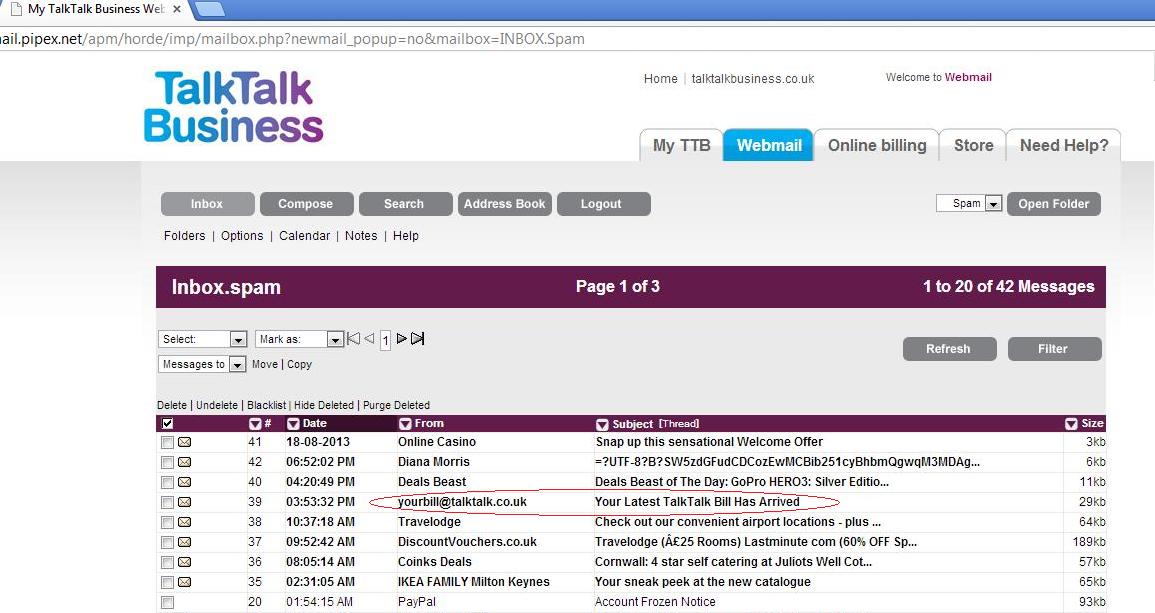Go to the next page arrow
1155x613 pixels.
[401, 339]
